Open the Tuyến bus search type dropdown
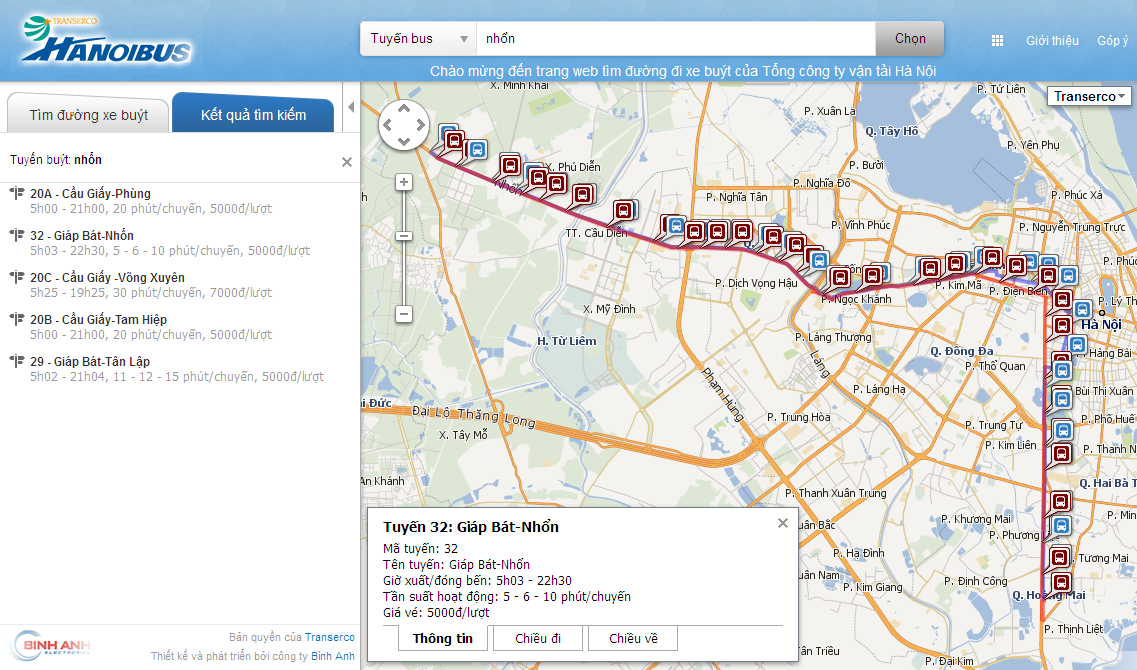Image resolution: width=1137 pixels, height=670 pixels. (x=418, y=38)
